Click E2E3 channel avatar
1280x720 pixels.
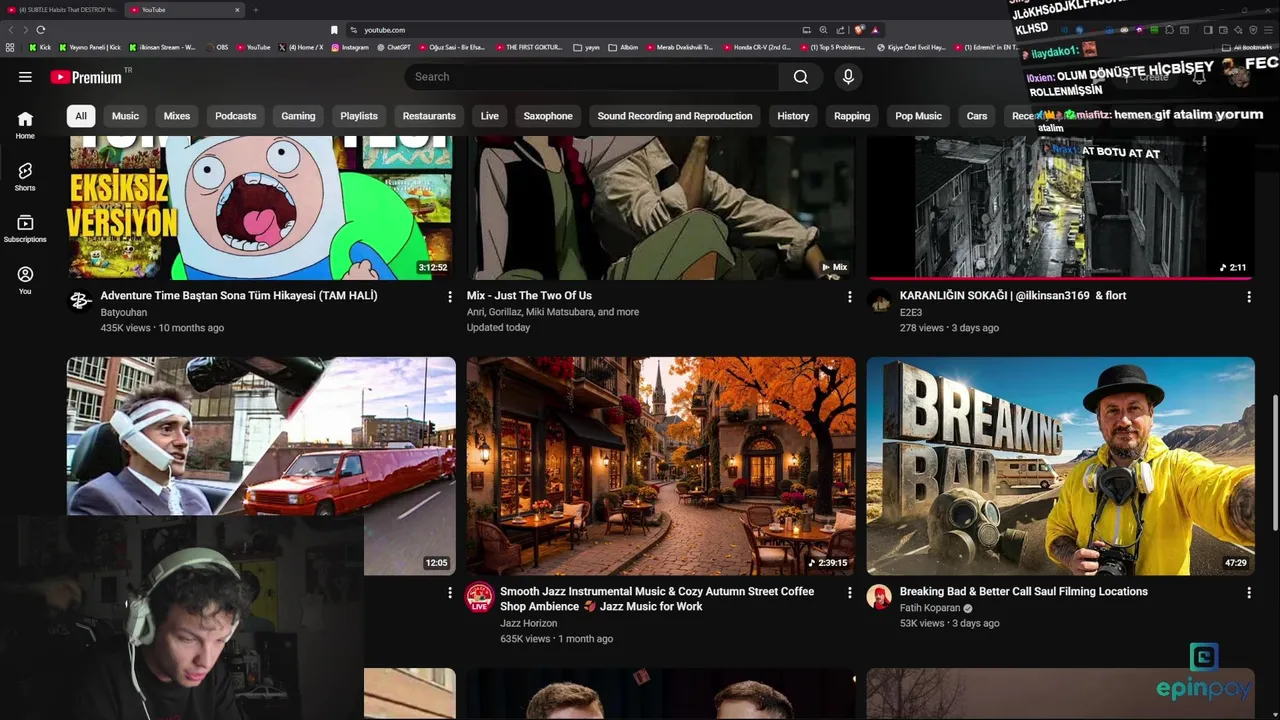point(879,300)
